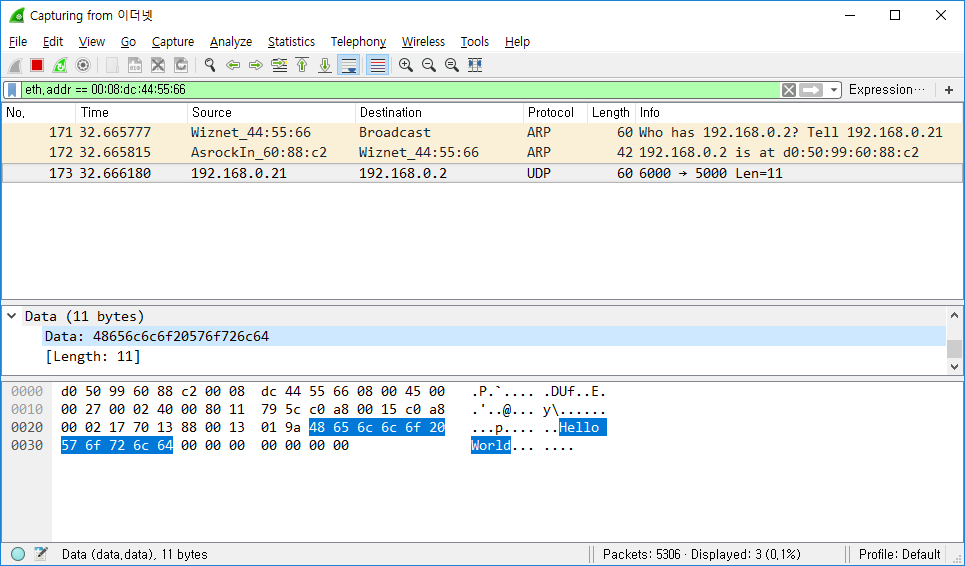Click inside the display filter field
This screenshot has height=566, width=965.
tap(400, 90)
